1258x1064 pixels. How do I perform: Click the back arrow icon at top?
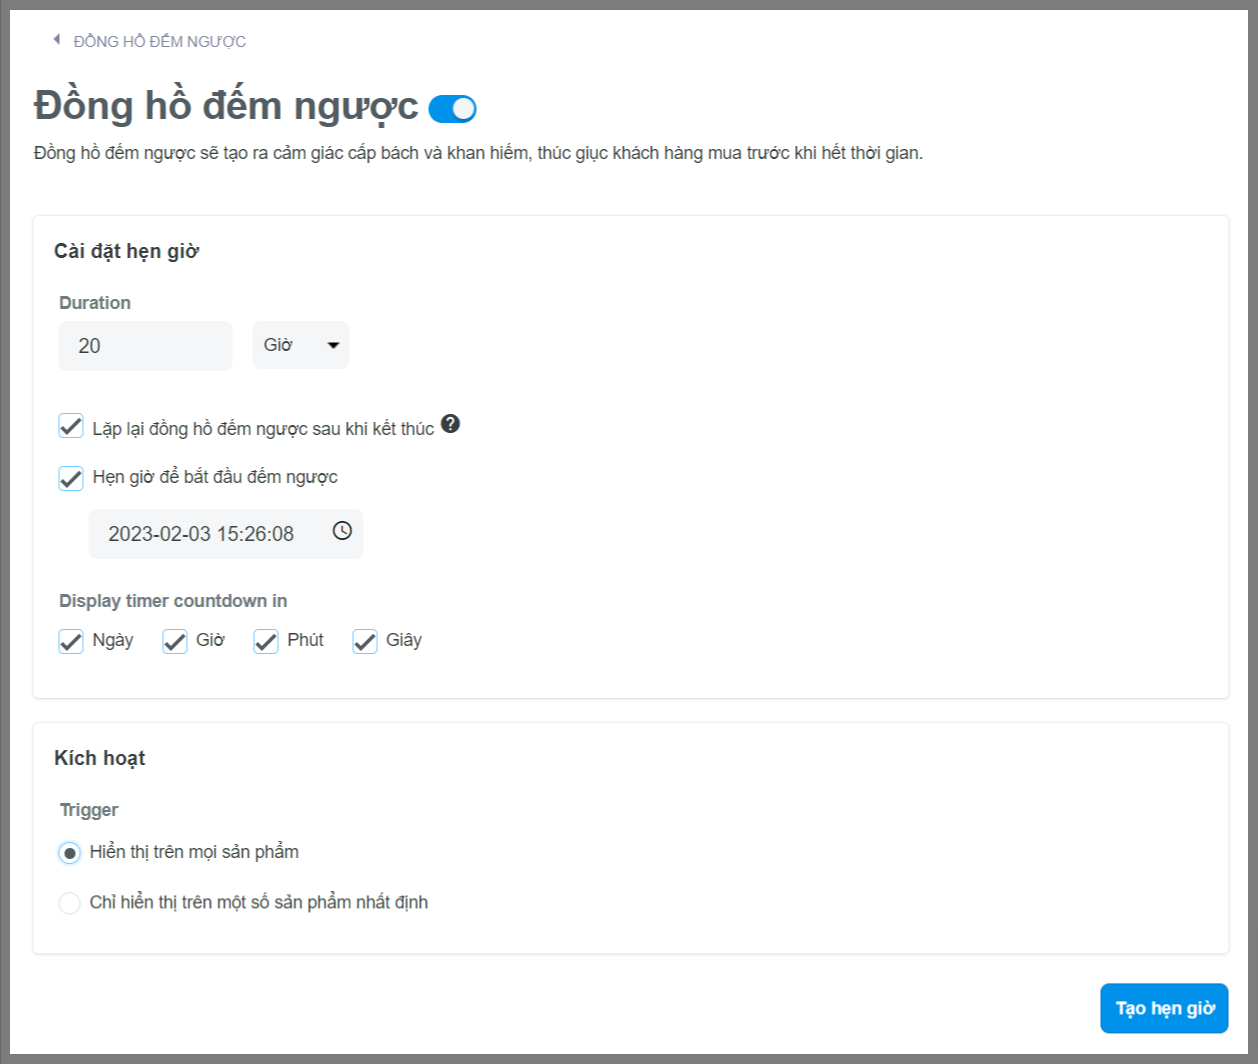[x=57, y=40]
